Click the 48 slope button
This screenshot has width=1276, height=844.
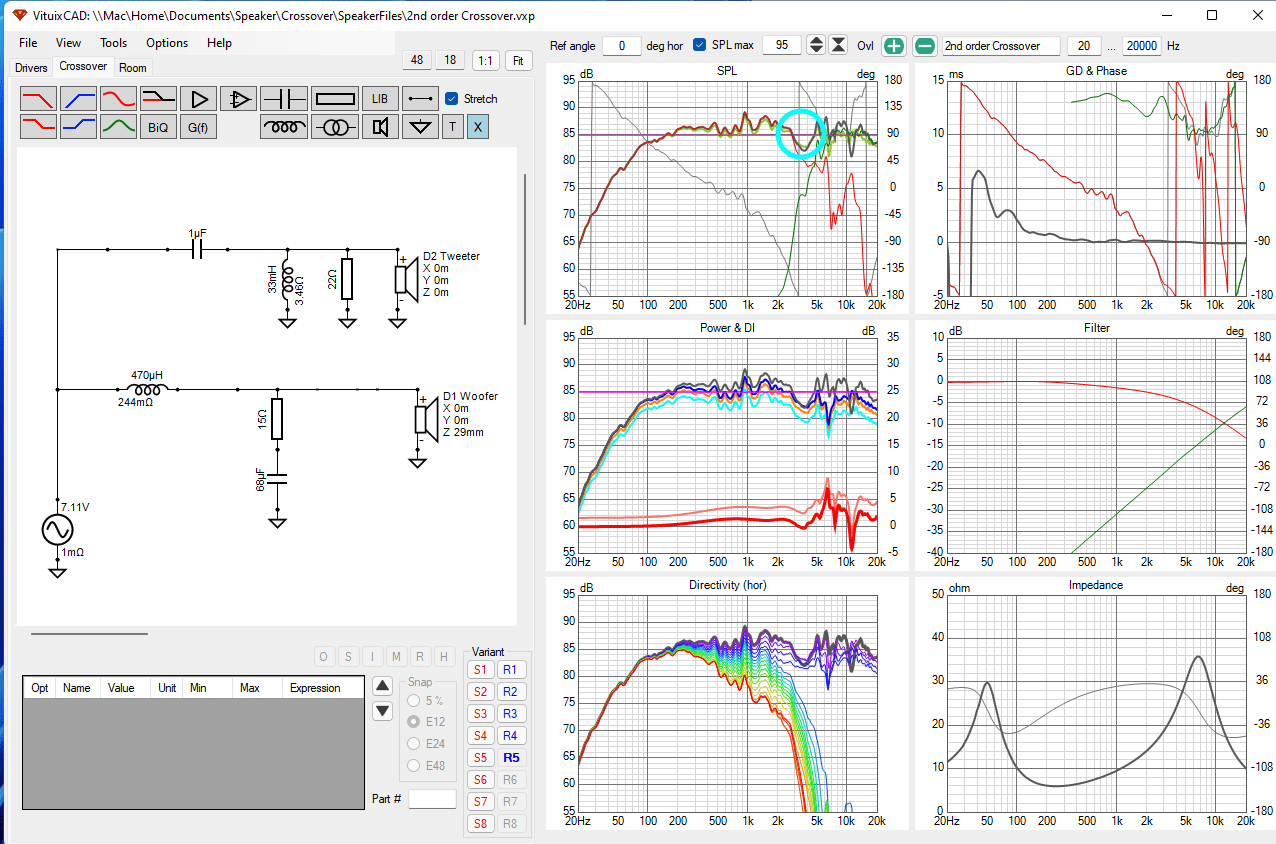417,61
